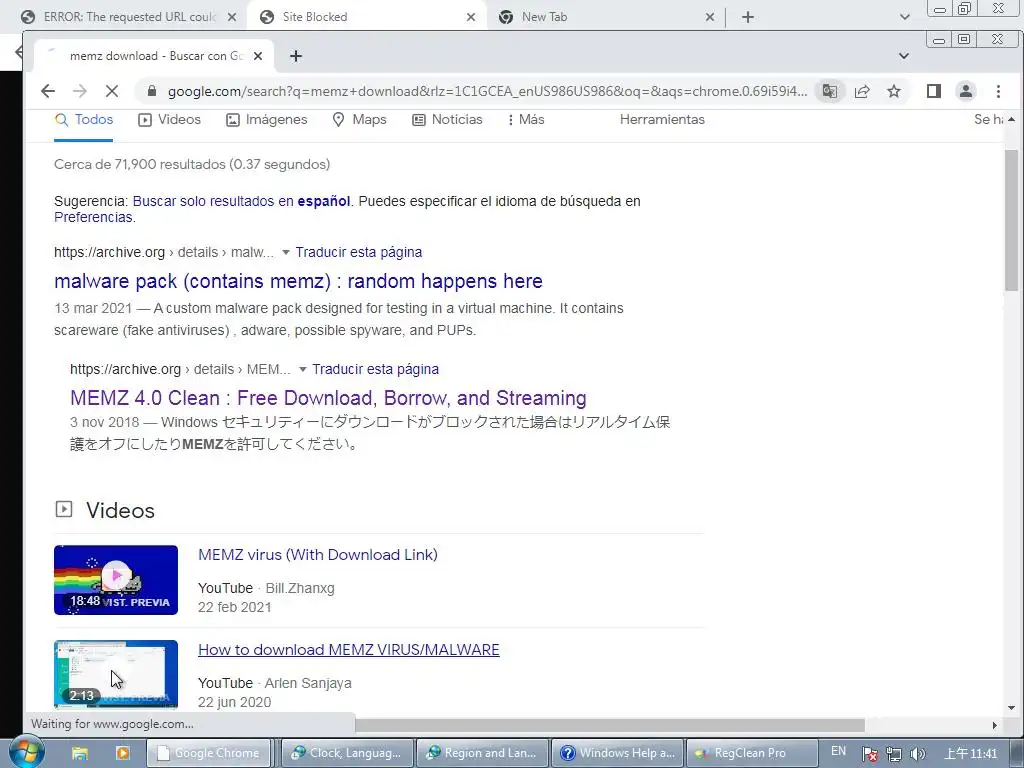This screenshot has height=768, width=1024.
Task: Switch to the Noticias search tab
Action: coord(447,120)
